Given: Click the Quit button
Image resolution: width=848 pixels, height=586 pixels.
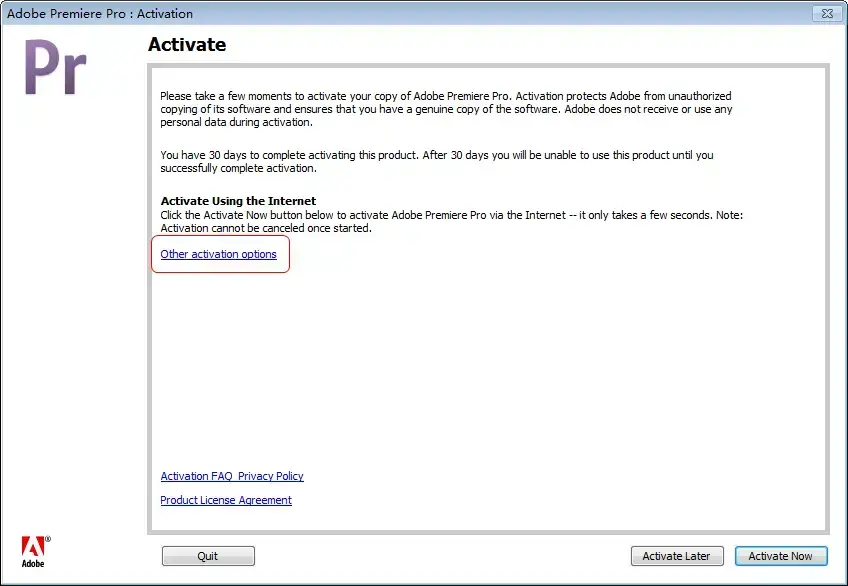Looking at the screenshot, I should tap(208, 556).
